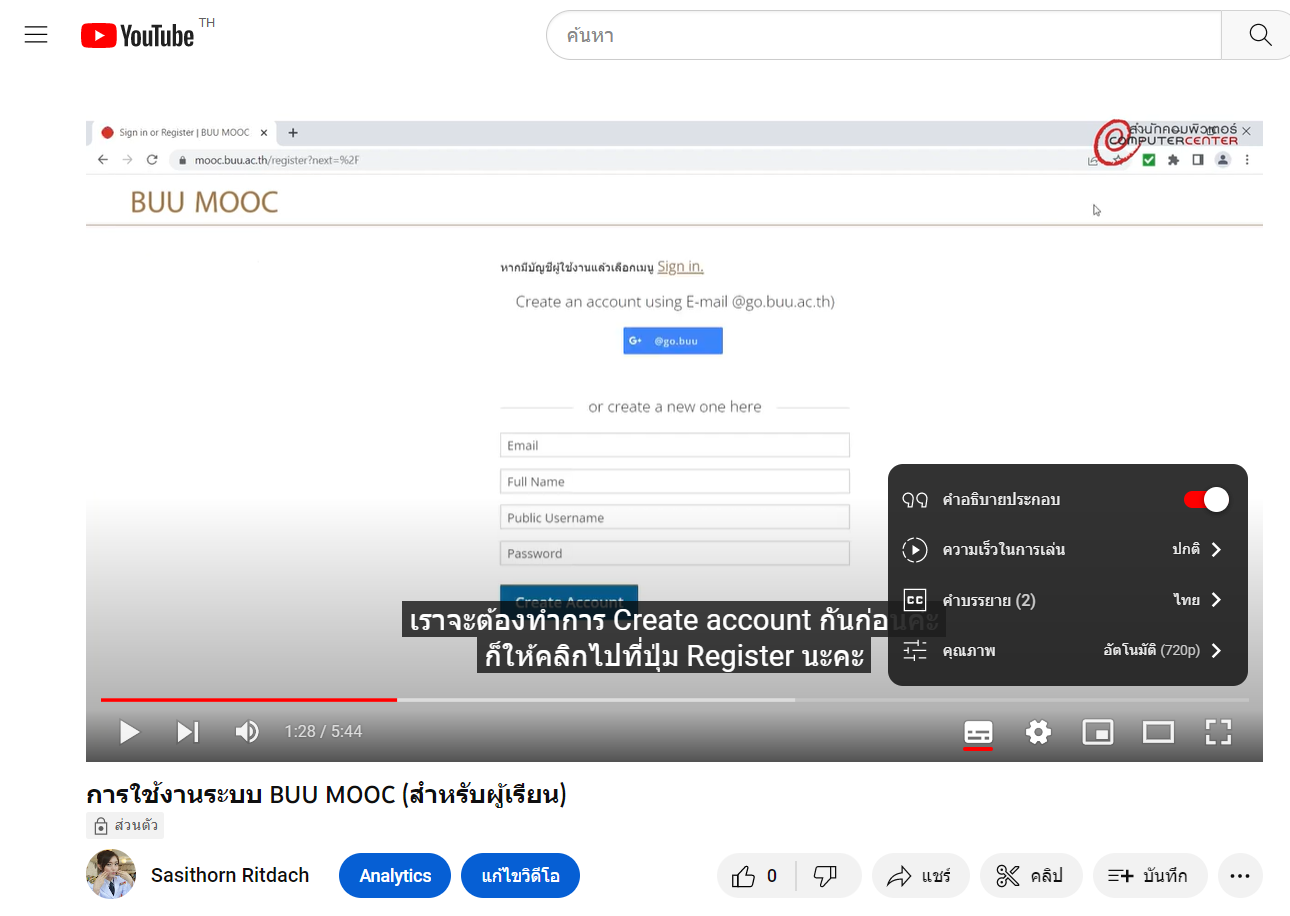Expand คุณภาพ video quality options

click(1067, 651)
